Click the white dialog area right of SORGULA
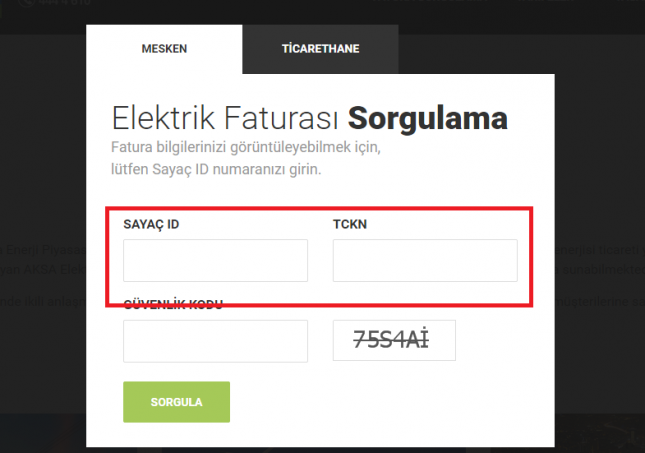The image size is (645, 453). point(400,402)
